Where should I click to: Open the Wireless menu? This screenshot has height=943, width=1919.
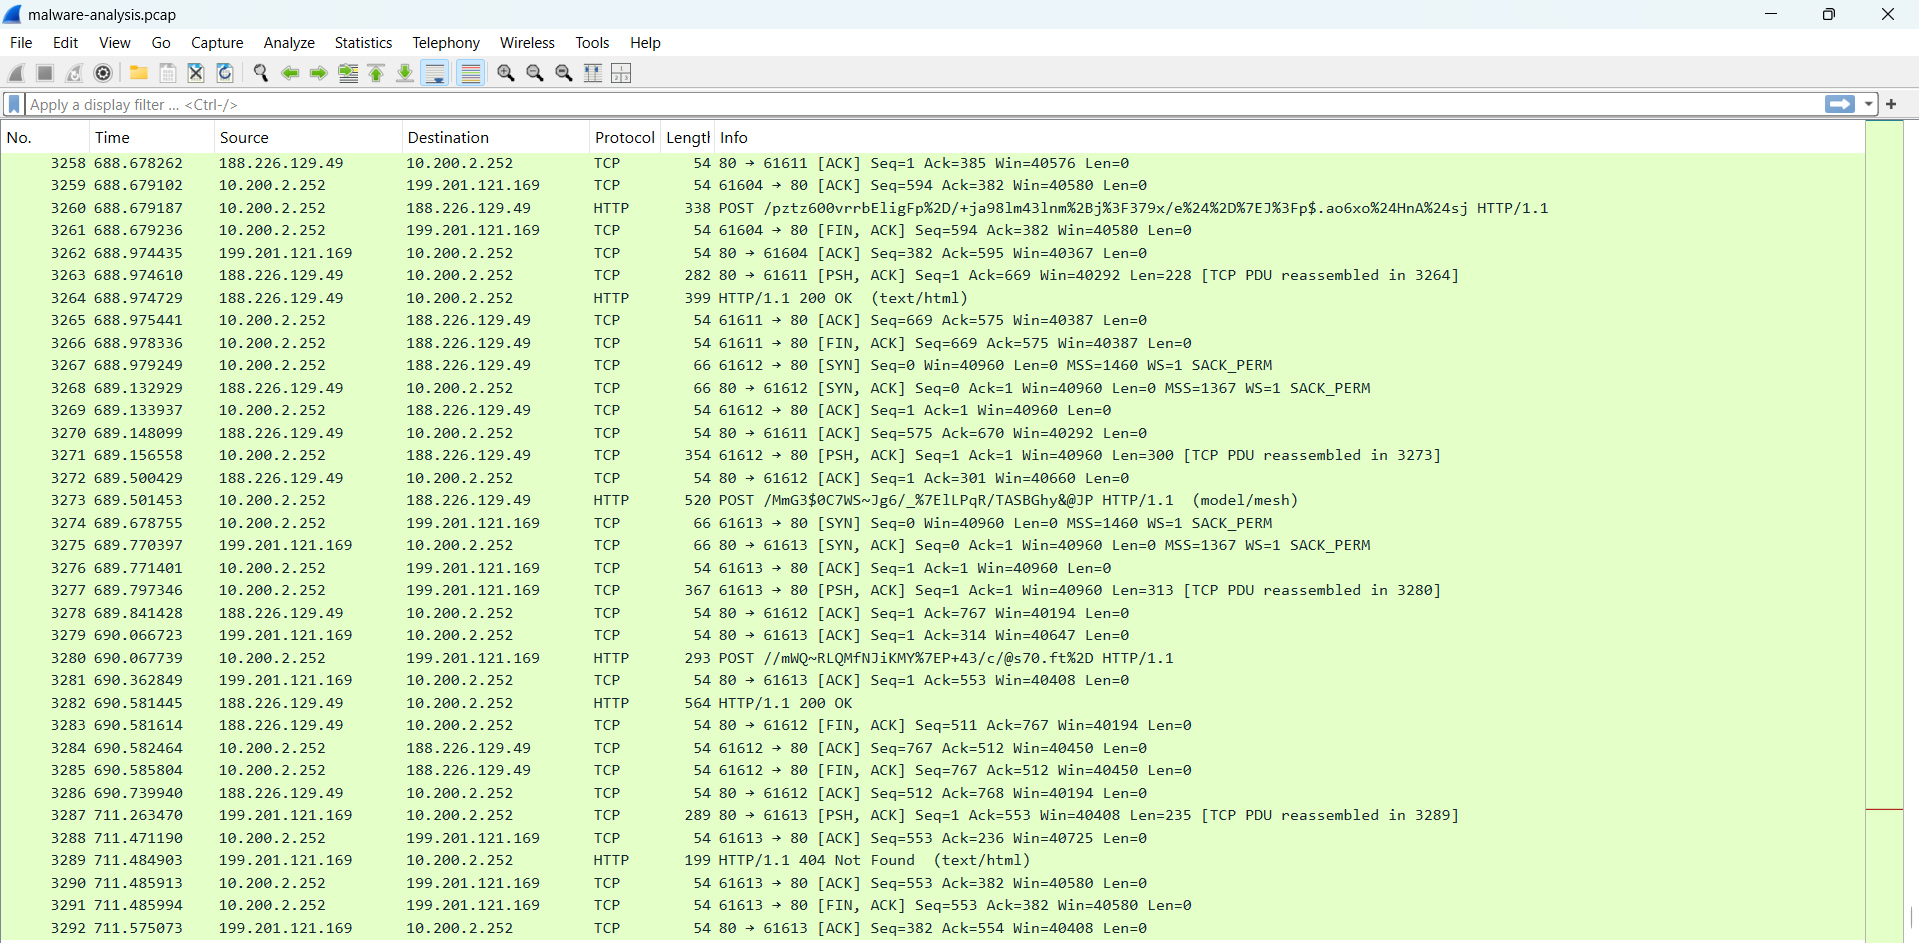[x=527, y=42]
